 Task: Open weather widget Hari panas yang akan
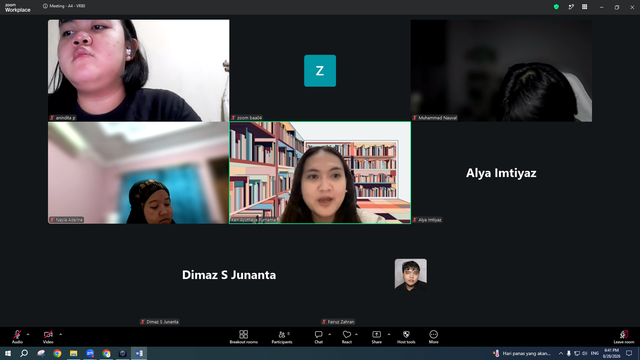(522, 353)
